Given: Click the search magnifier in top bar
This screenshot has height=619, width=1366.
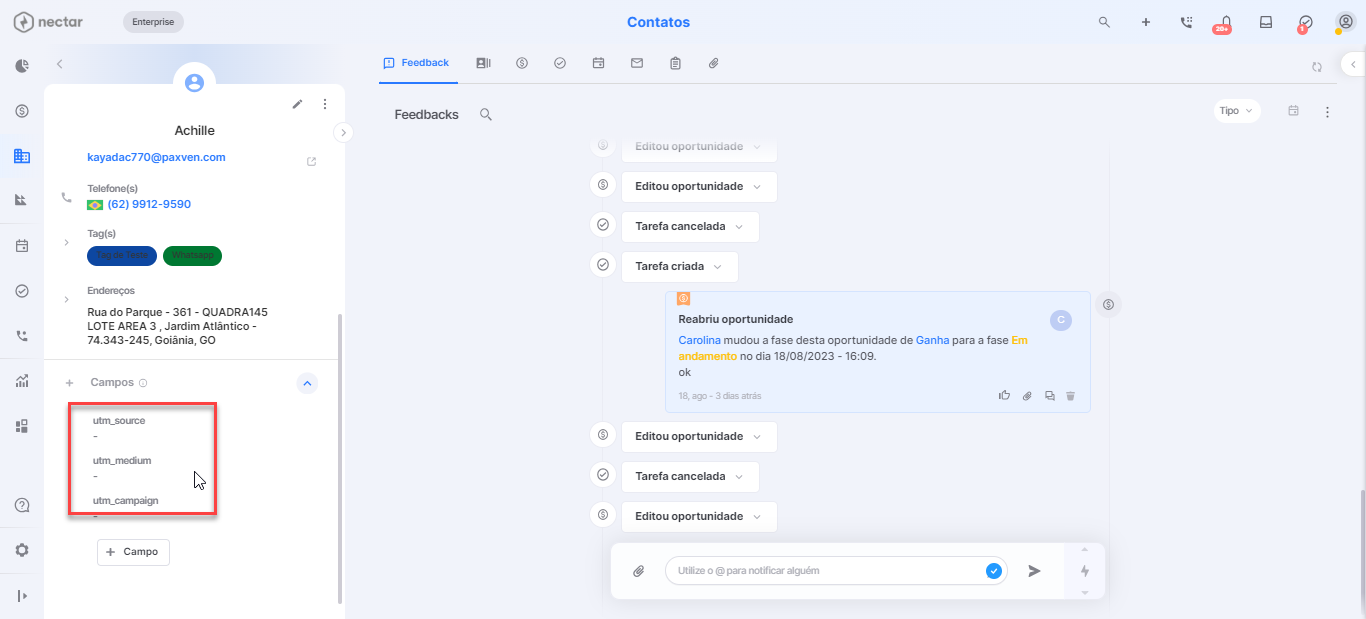Looking at the screenshot, I should pyautogui.click(x=1104, y=22).
